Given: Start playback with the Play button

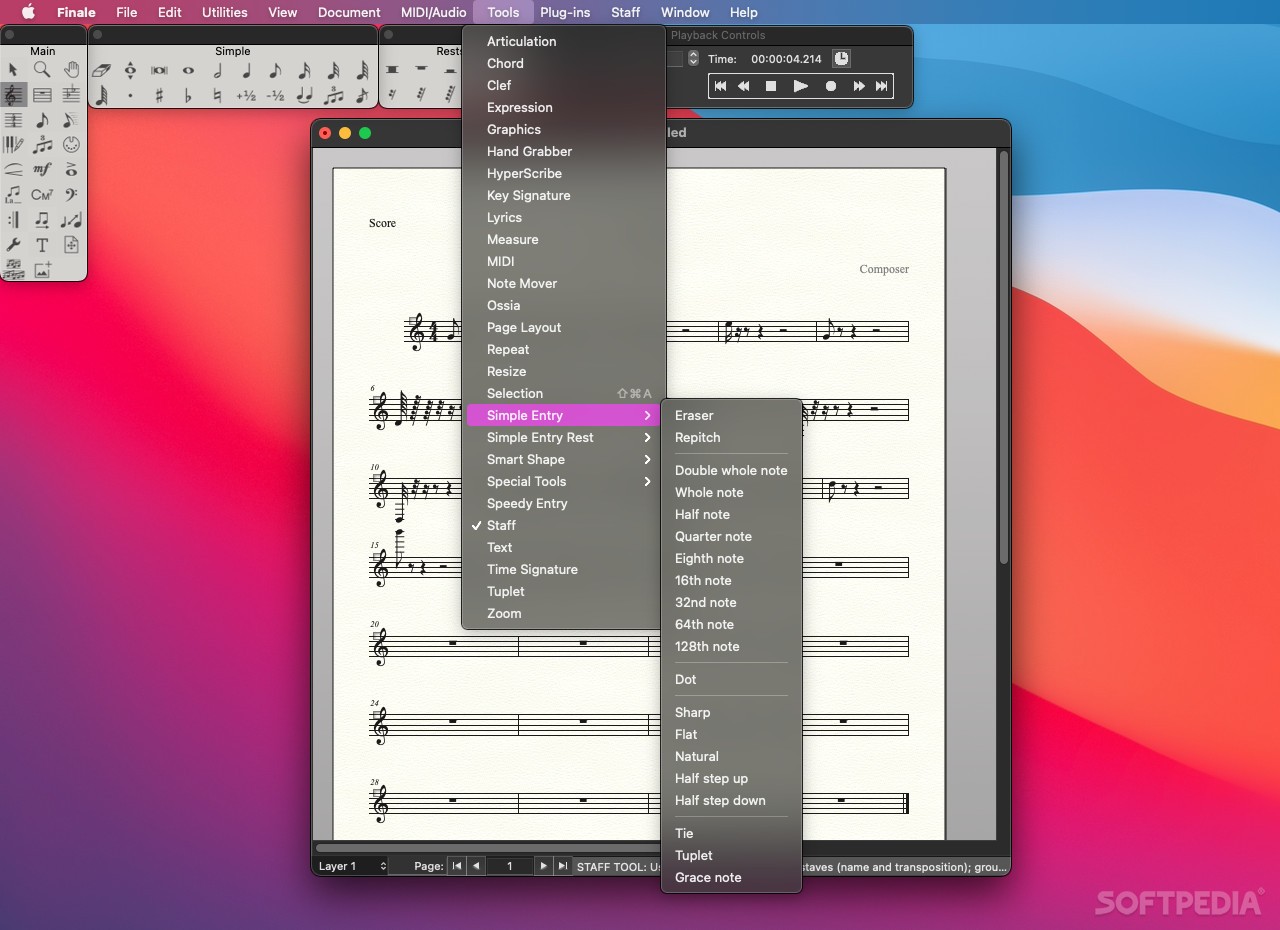Looking at the screenshot, I should [800, 86].
